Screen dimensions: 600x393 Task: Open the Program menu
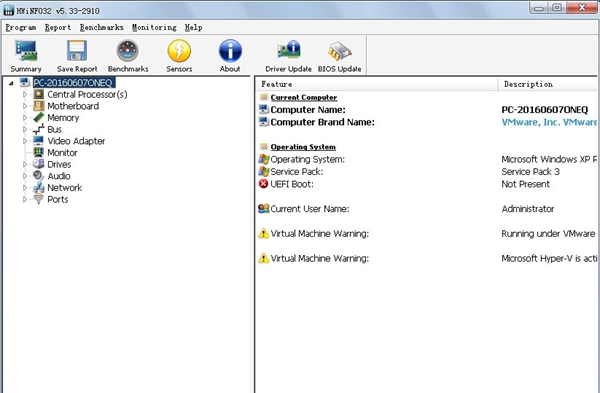(x=21, y=28)
